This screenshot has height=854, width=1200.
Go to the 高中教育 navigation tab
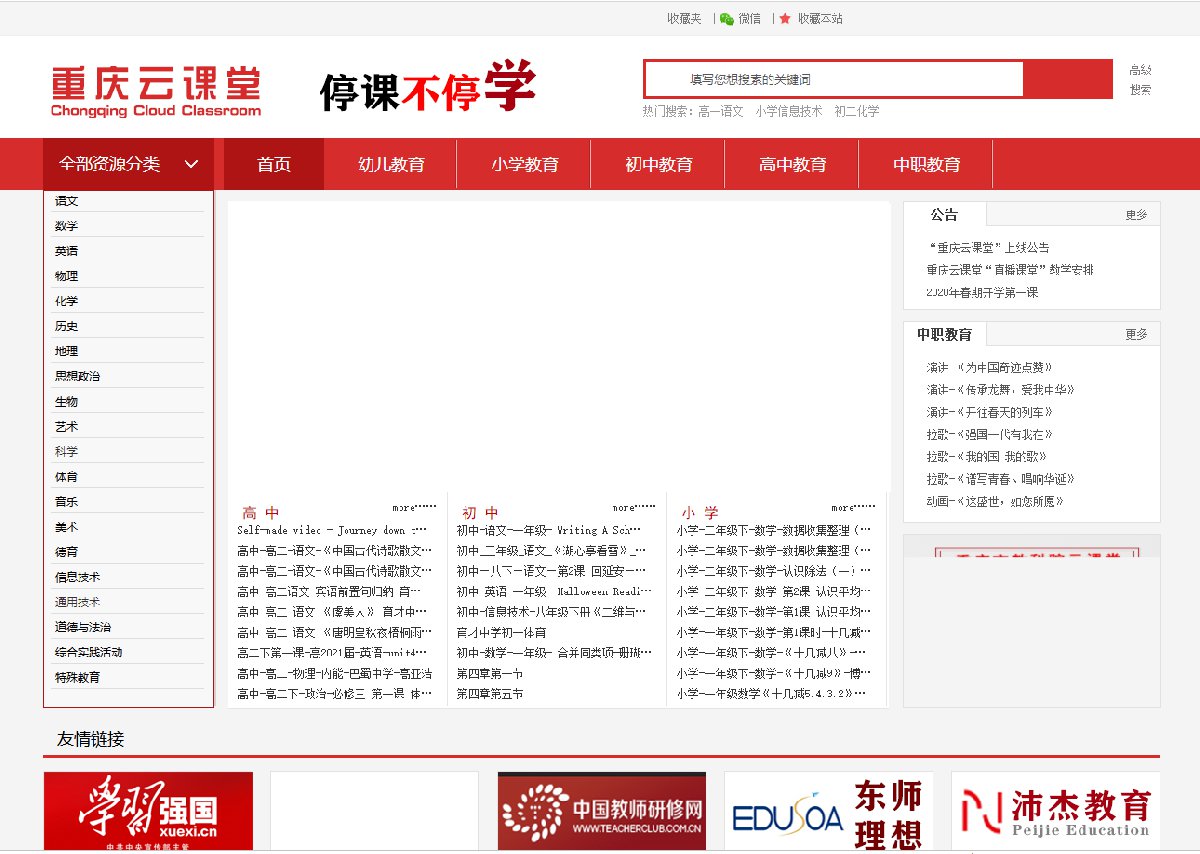792,165
